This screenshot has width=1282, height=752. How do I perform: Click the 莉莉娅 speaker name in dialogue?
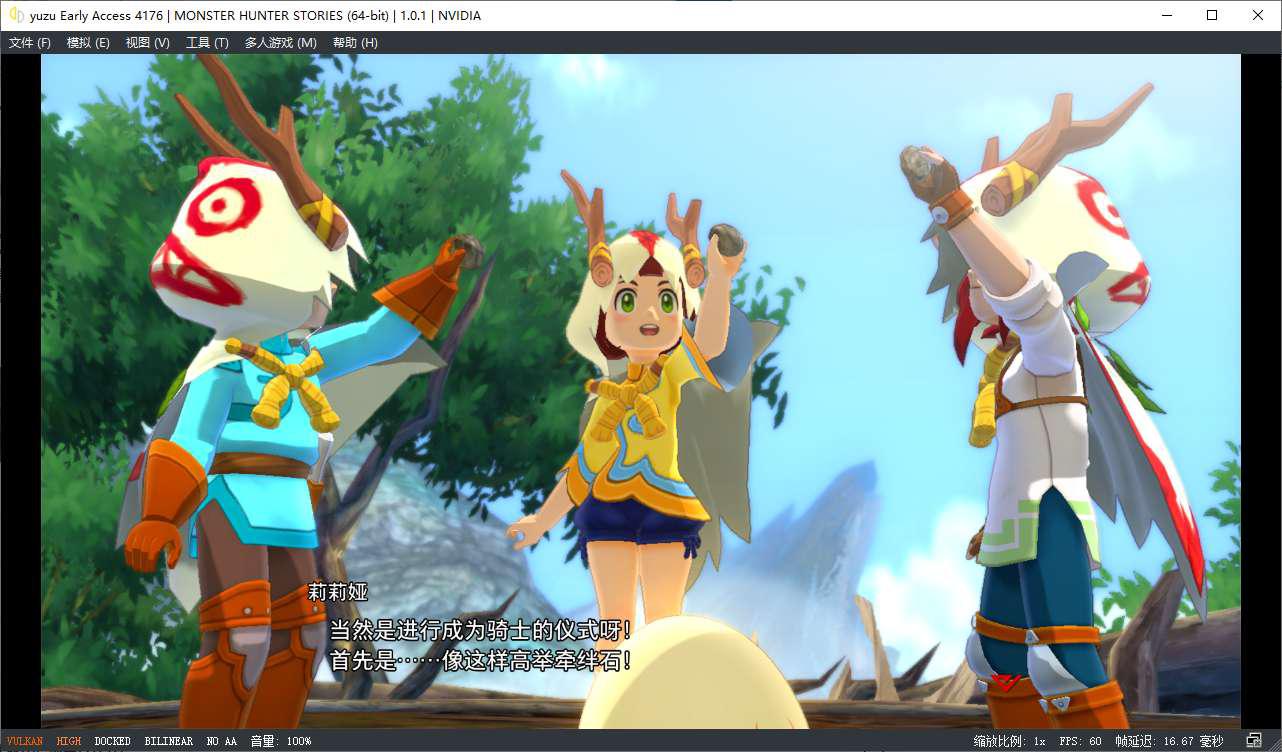[x=338, y=593]
